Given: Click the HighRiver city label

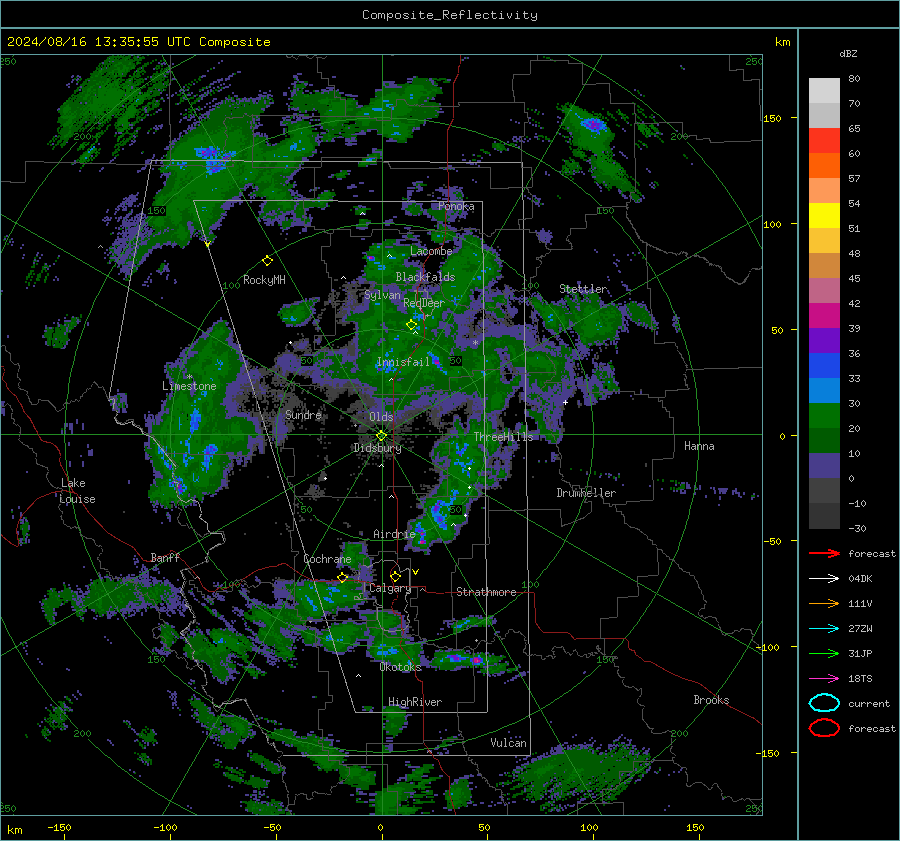Looking at the screenshot, I should pyautogui.click(x=415, y=702).
